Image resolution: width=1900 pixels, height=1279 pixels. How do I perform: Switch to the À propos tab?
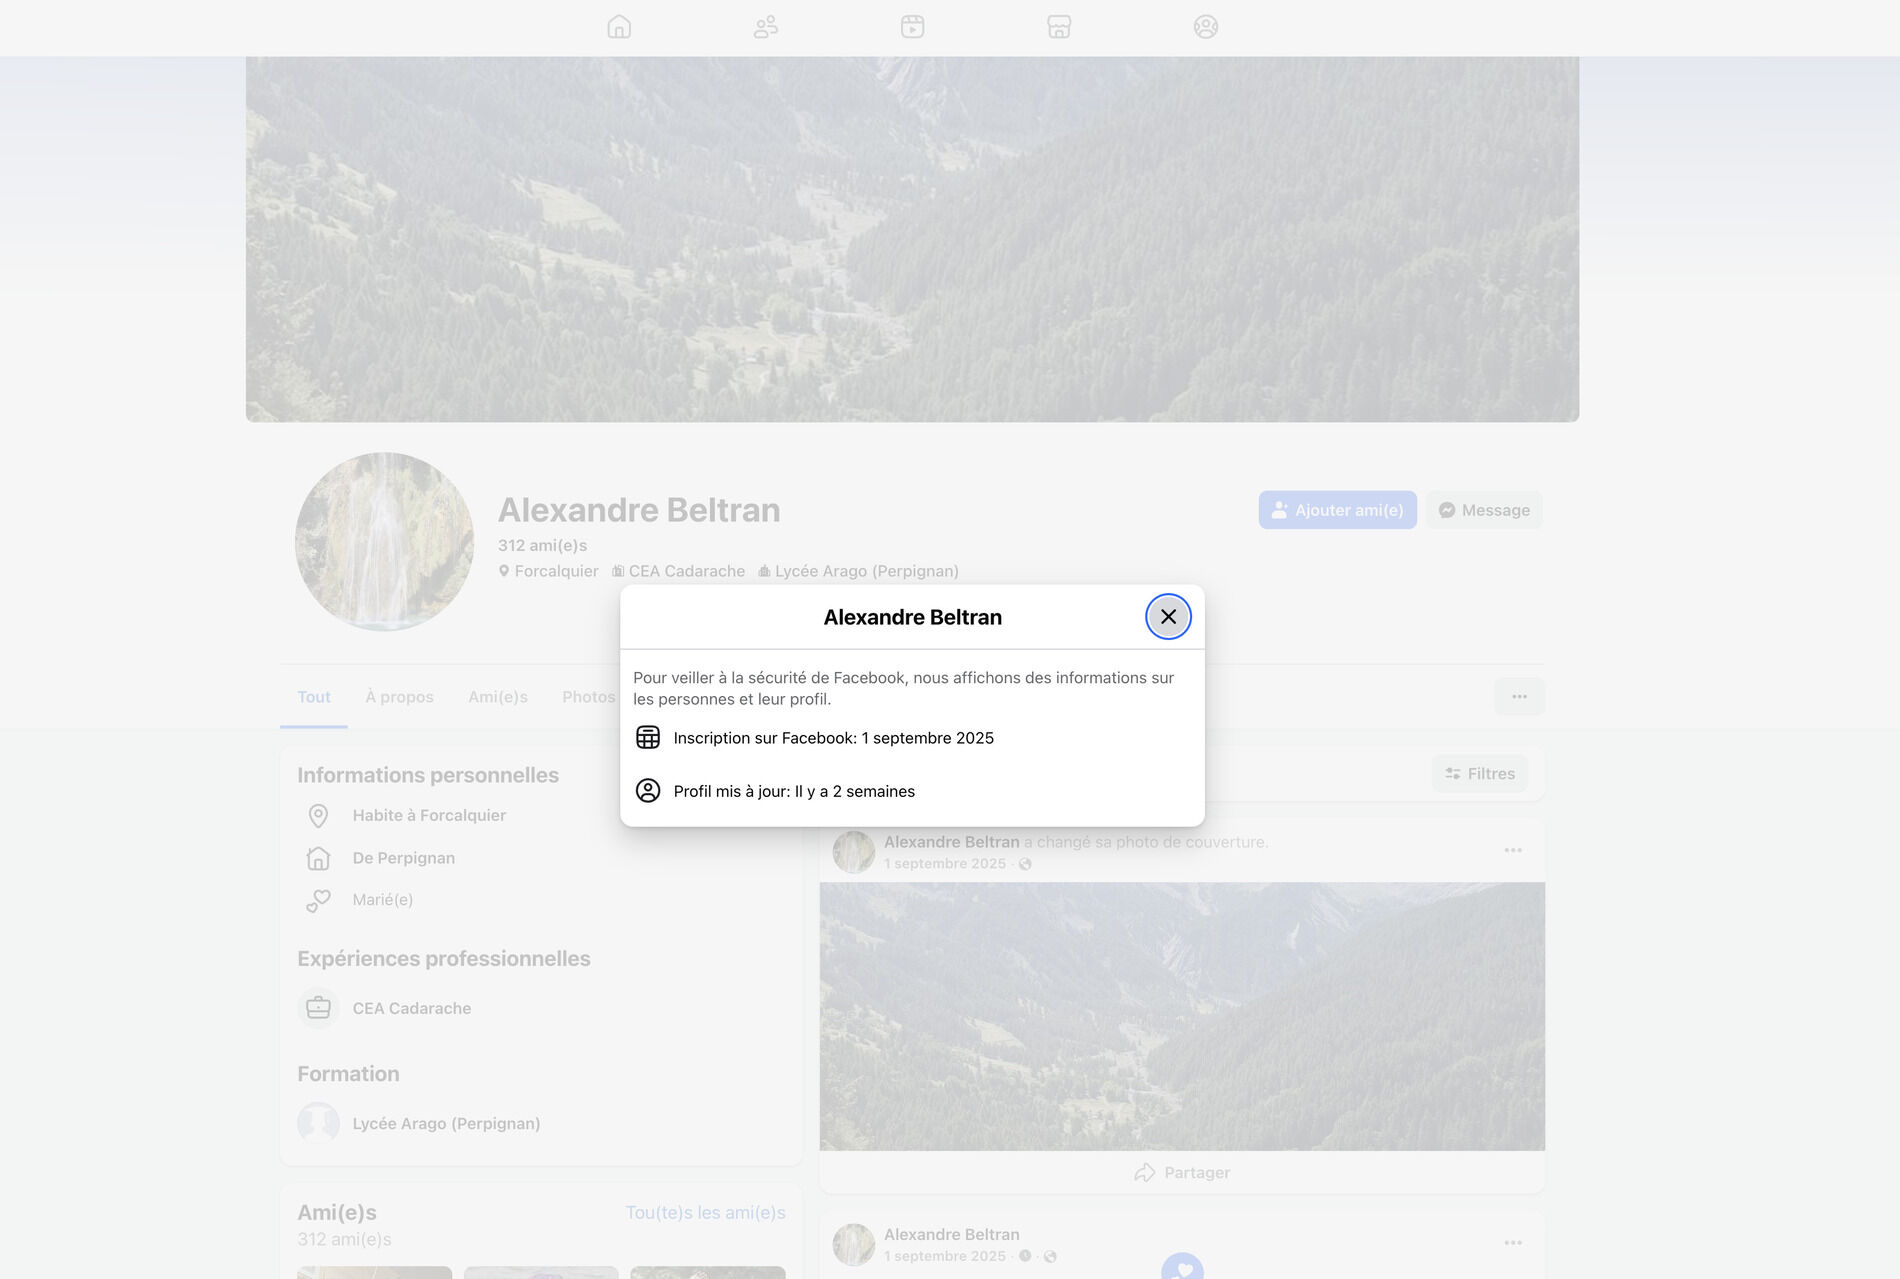point(399,697)
